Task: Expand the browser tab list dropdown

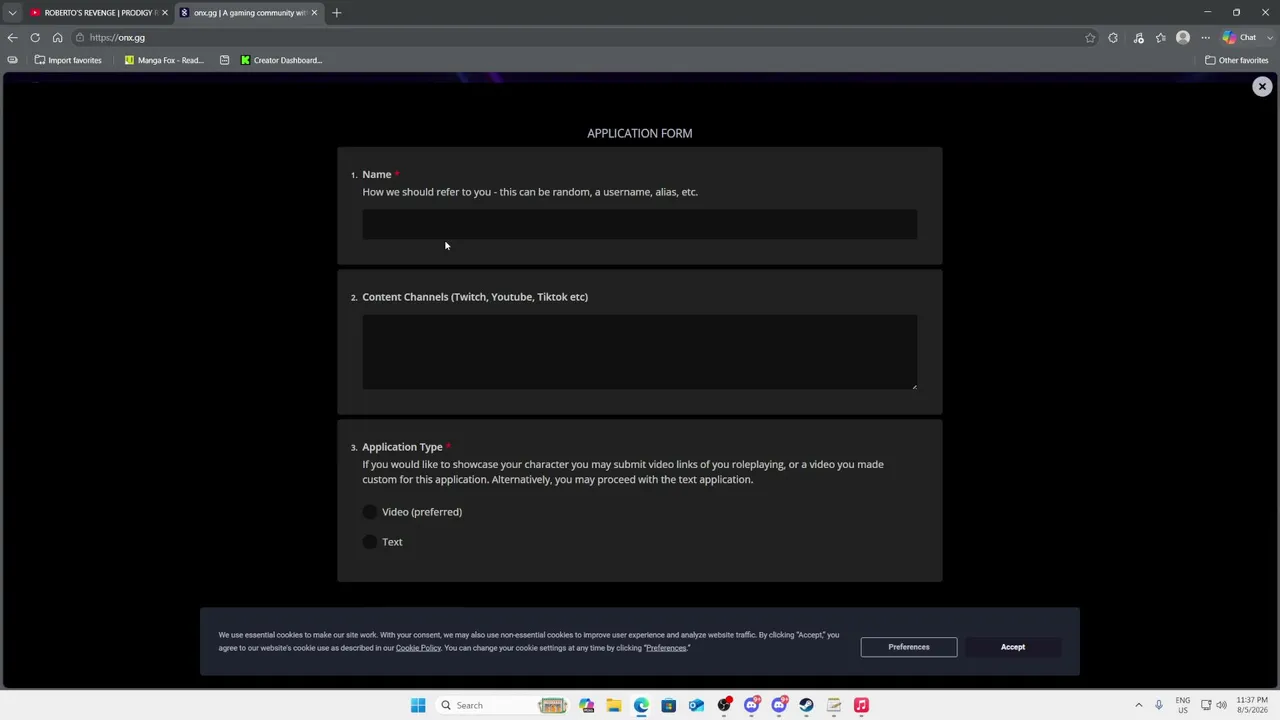Action: (12, 13)
